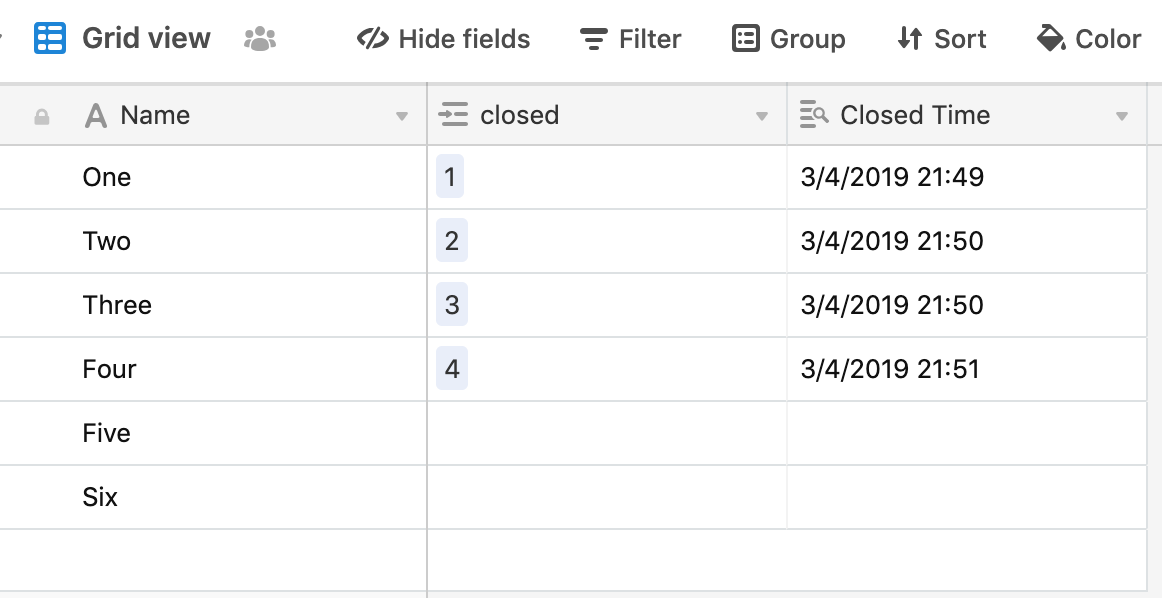This screenshot has height=598, width=1162.
Task: Open the closed column dropdown arrow
Action: click(761, 116)
